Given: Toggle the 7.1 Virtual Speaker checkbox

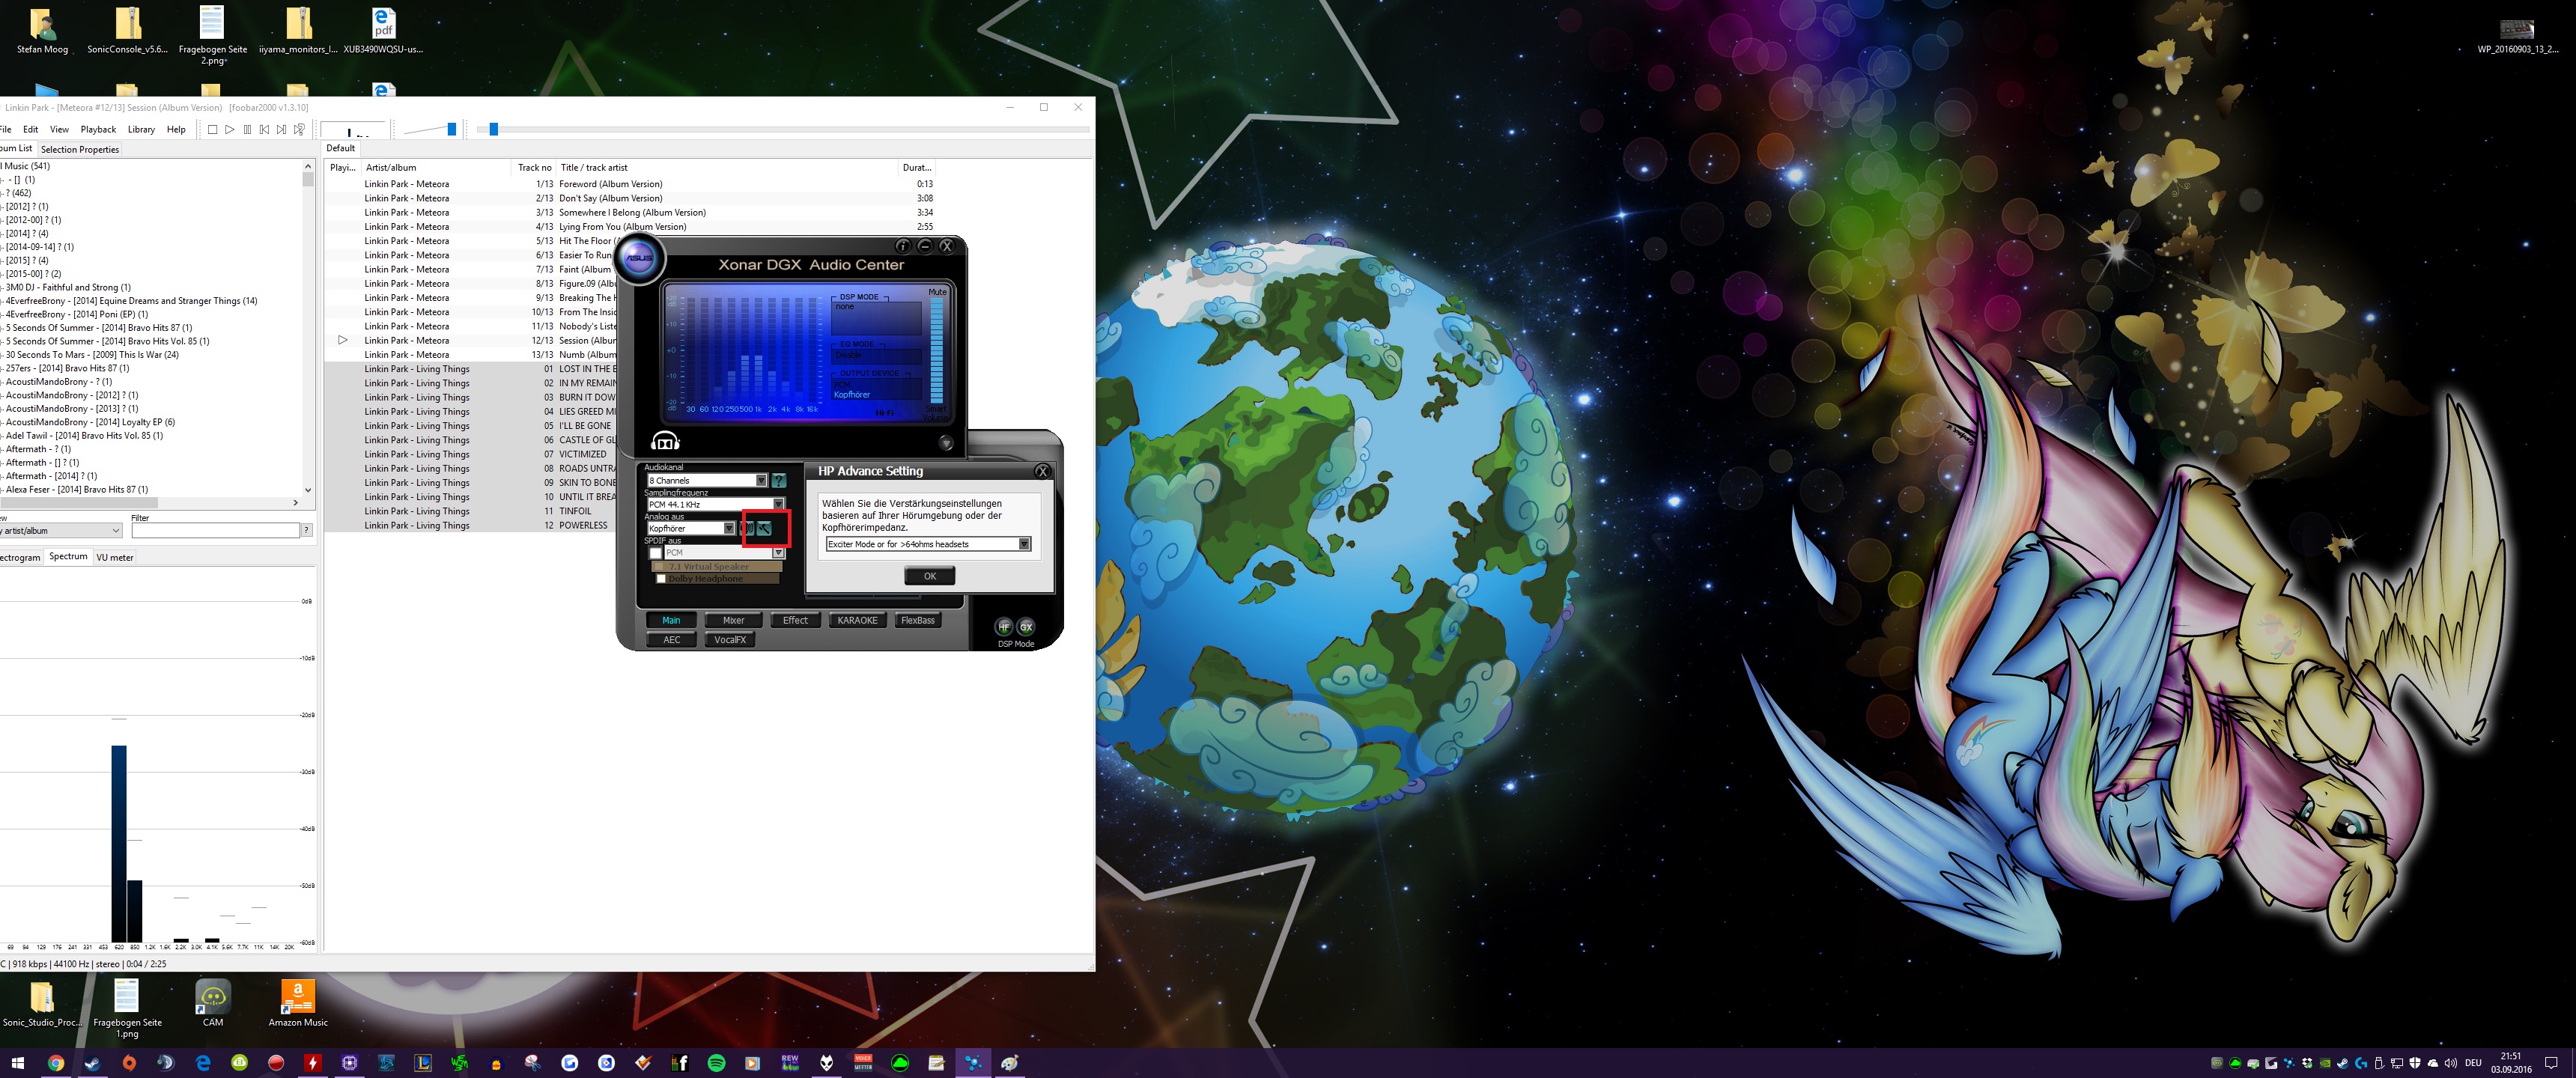Looking at the screenshot, I should 660,567.
